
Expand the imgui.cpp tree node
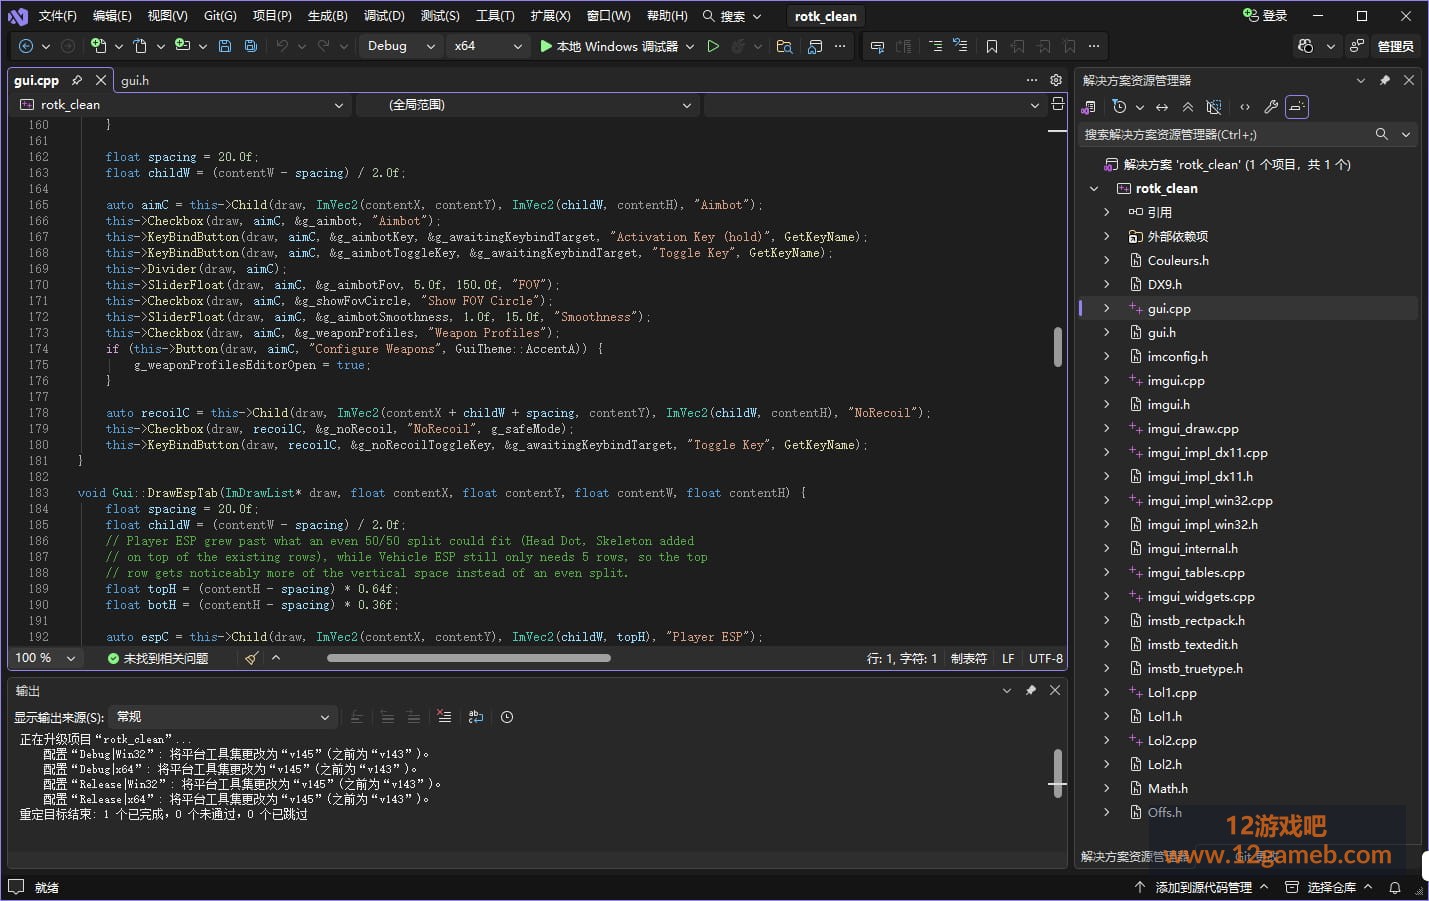click(x=1106, y=381)
